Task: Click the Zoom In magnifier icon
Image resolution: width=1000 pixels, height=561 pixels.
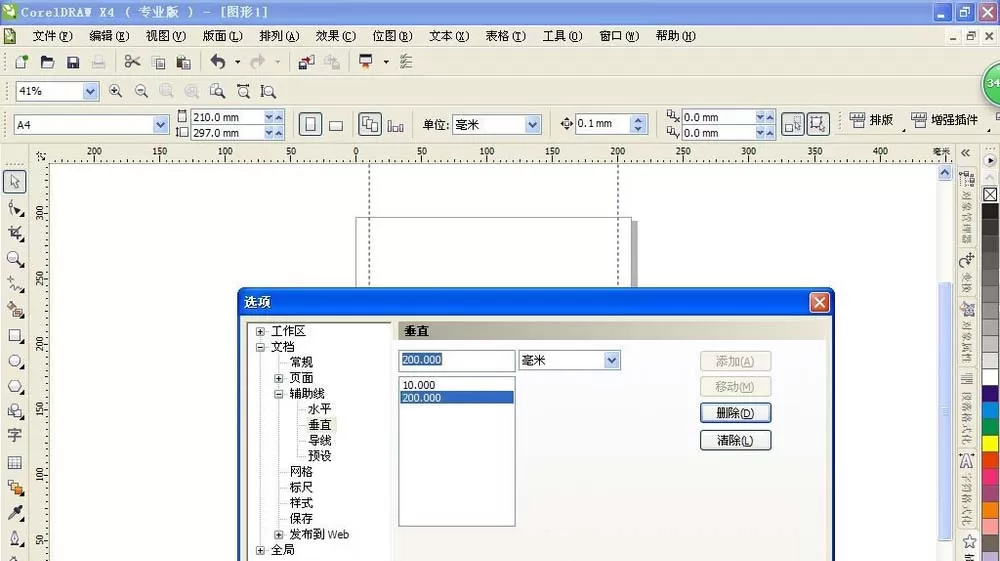Action: click(115, 91)
